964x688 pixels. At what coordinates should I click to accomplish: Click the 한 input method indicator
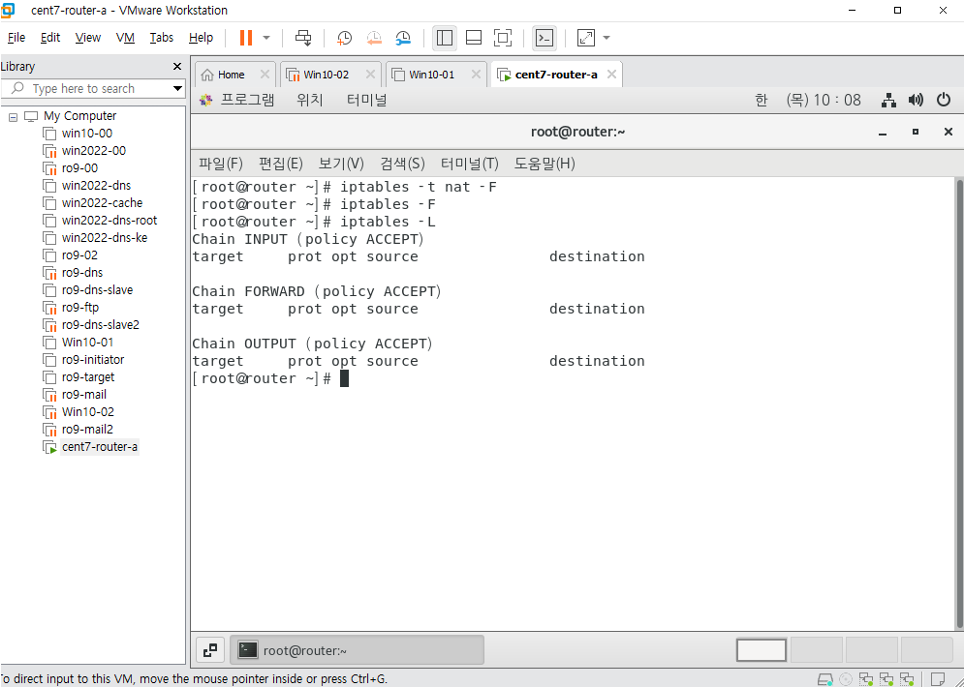coord(761,100)
